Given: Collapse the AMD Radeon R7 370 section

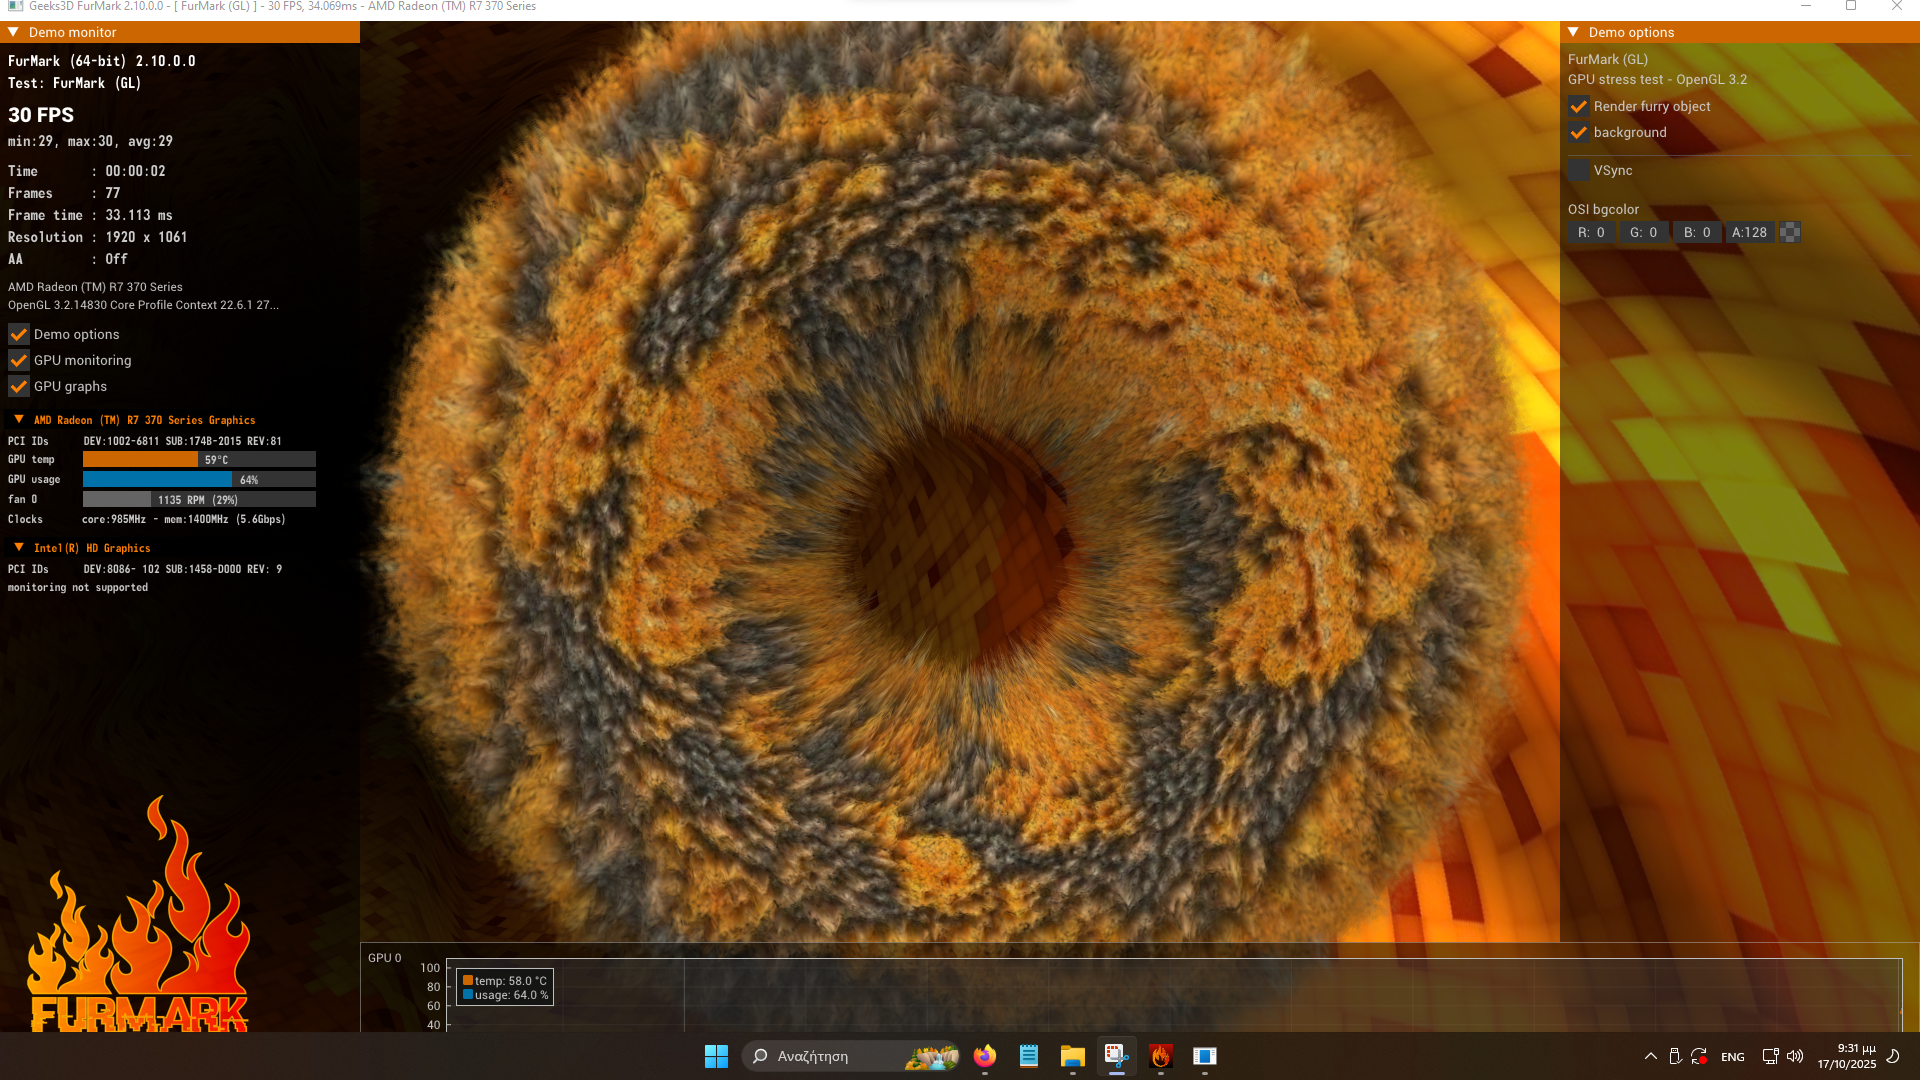Looking at the screenshot, I should pyautogui.click(x=19, y=420).
